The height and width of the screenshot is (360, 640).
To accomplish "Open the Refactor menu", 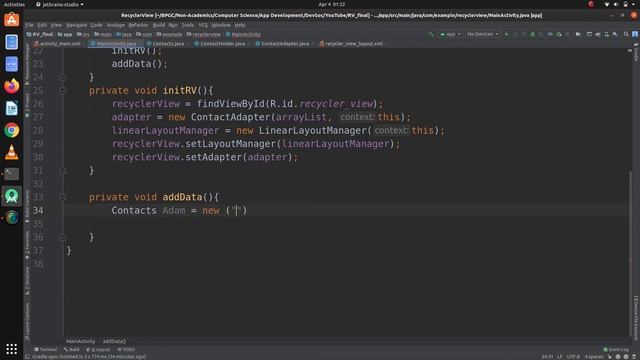I will [138, 25].
